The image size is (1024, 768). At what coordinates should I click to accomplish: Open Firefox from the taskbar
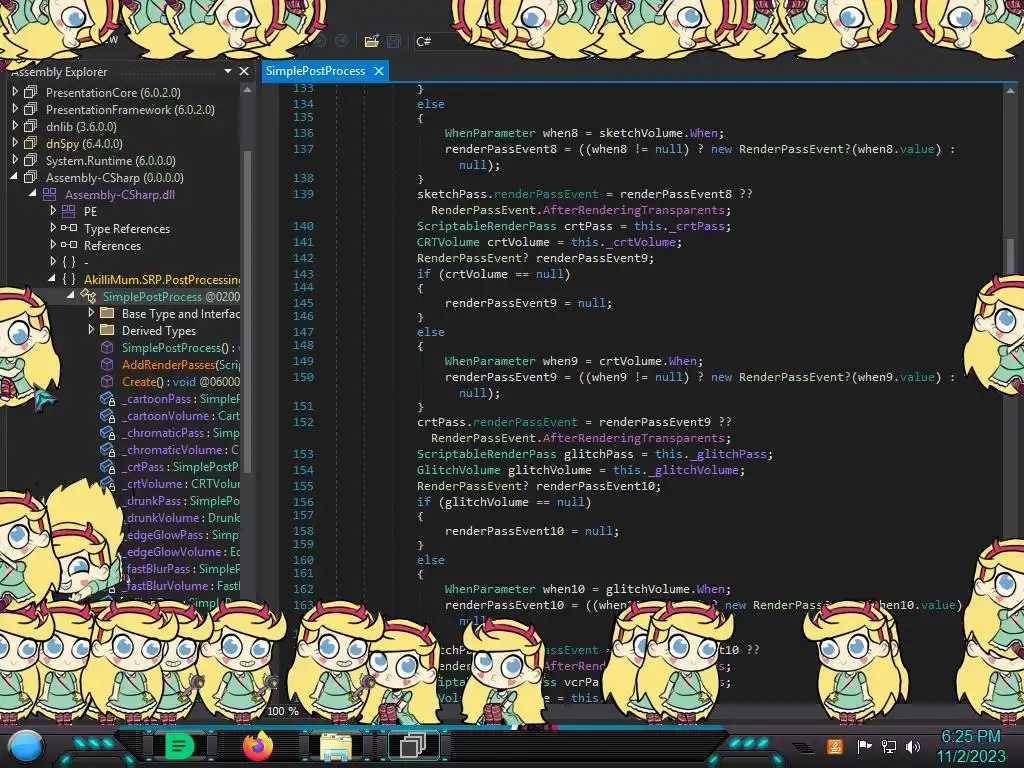[257, 746]
